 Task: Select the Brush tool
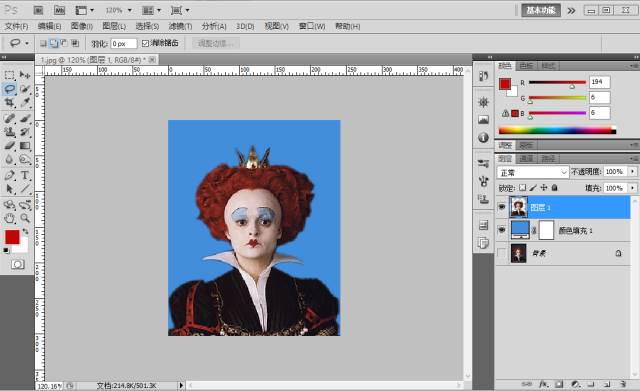(x=25, y=118)
